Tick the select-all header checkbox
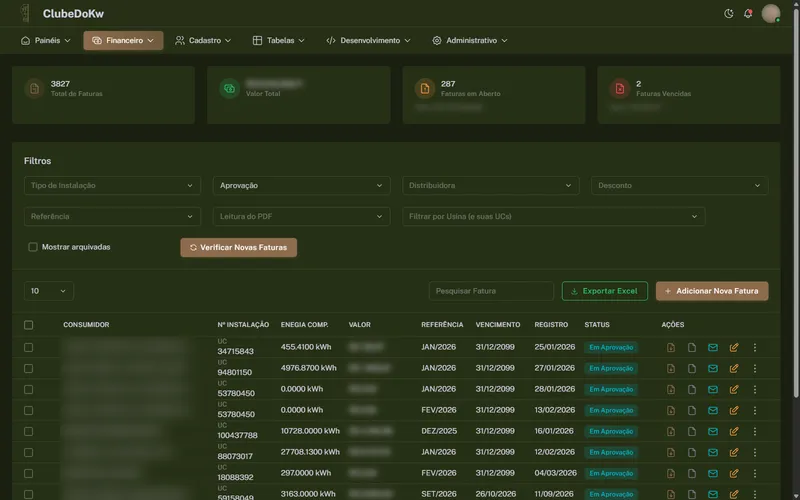The height and width of the screenshot is (500, 800). (x=29, y=325)
